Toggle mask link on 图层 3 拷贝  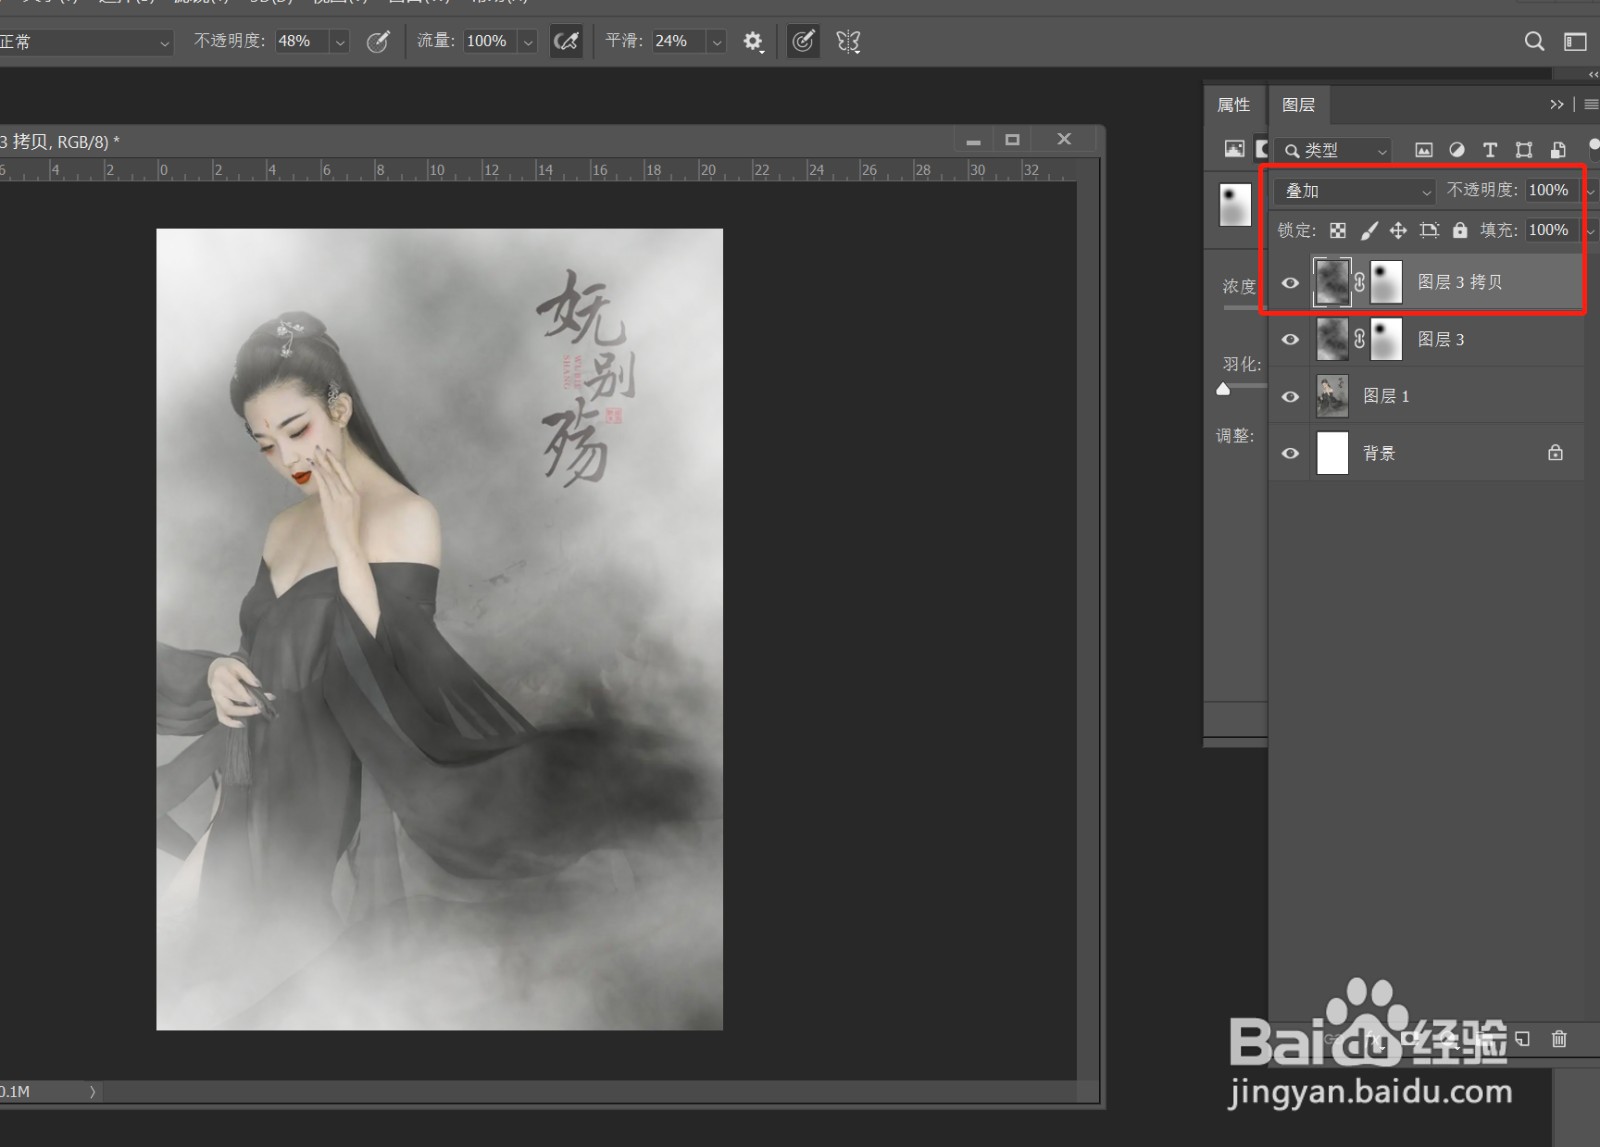(x=1360, y=283)
